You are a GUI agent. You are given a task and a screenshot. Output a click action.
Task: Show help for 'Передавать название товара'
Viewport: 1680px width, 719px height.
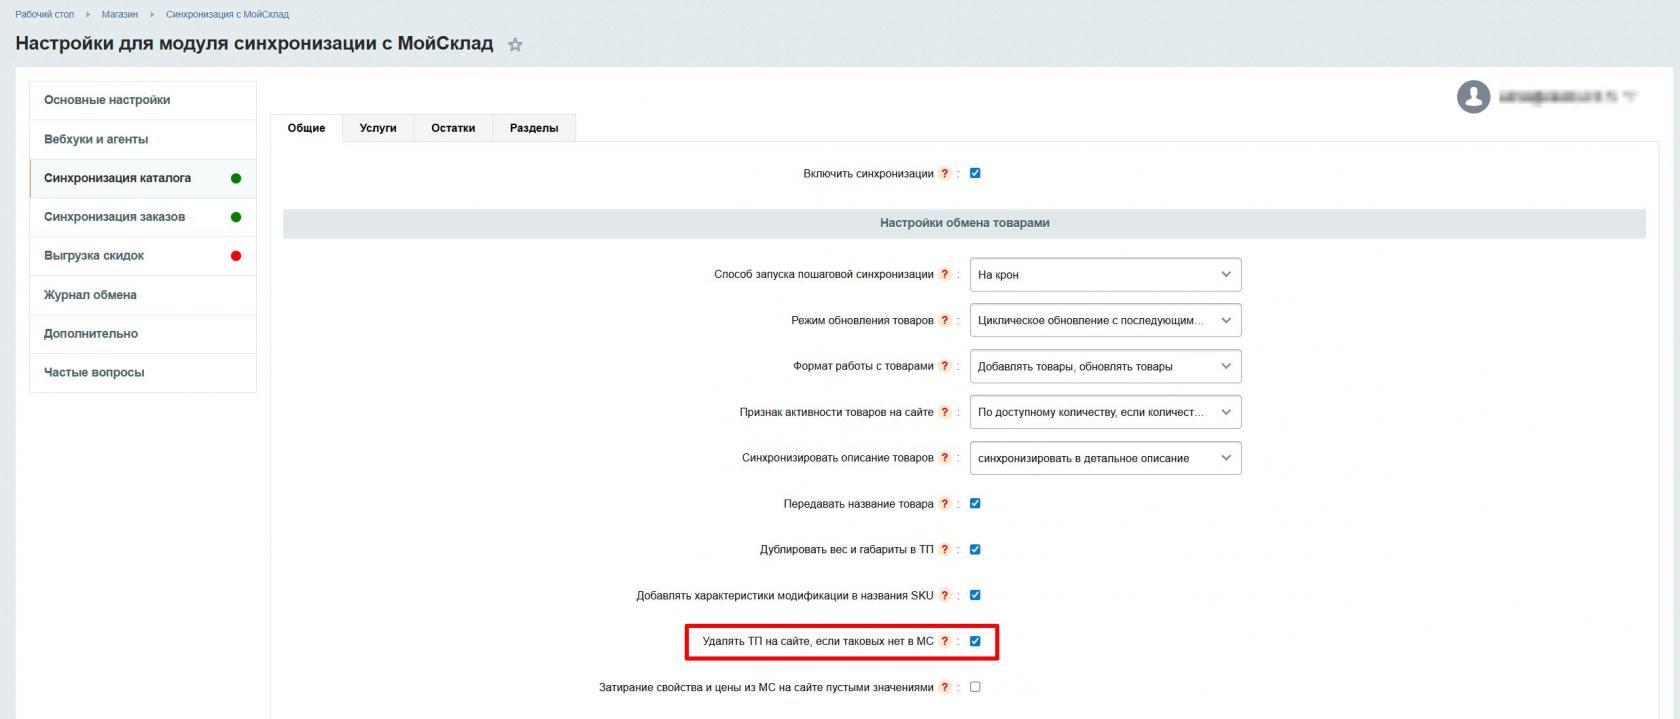pos(945,504)
